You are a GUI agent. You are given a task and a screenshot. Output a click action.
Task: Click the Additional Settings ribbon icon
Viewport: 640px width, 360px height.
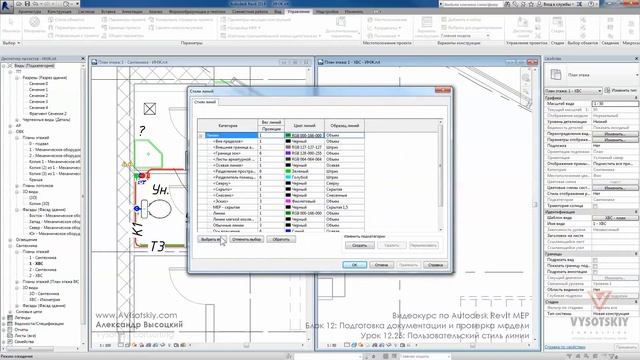point(341,21)
